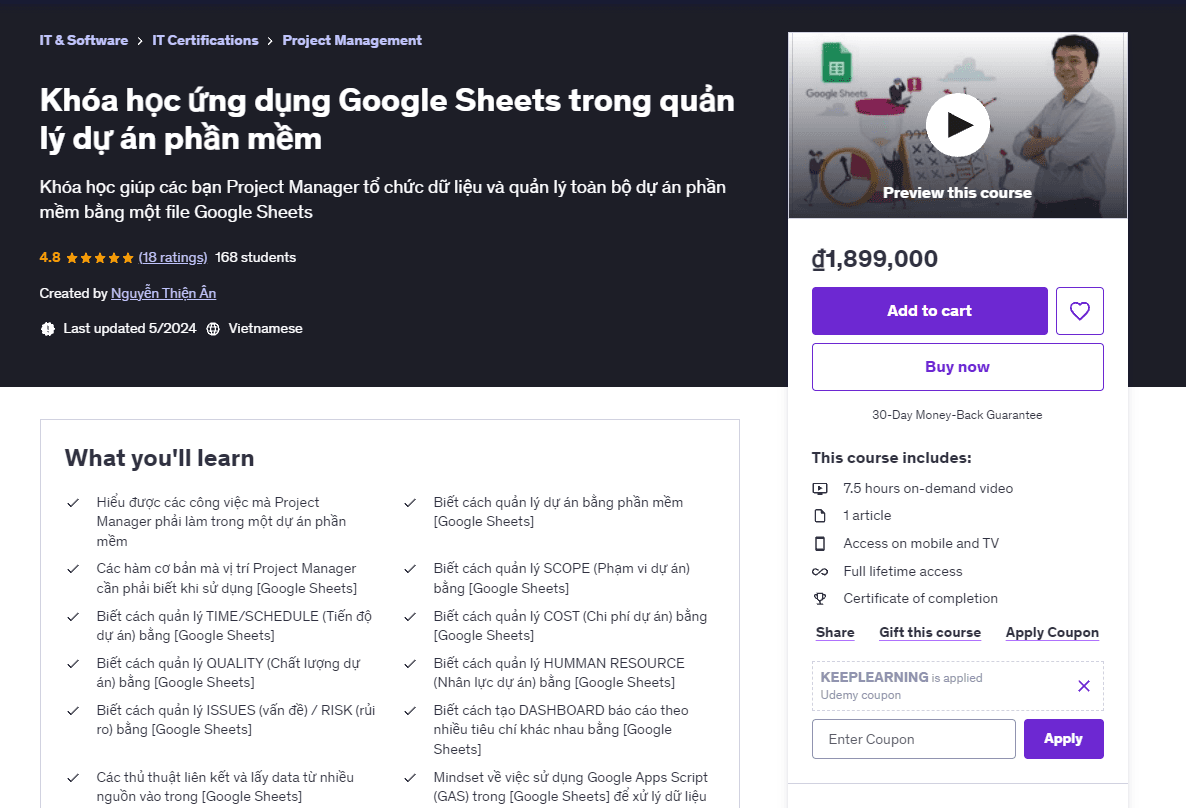Click the 'Vietnamese' language text
Screen dimensions: 1186x808
coord(265,328)
